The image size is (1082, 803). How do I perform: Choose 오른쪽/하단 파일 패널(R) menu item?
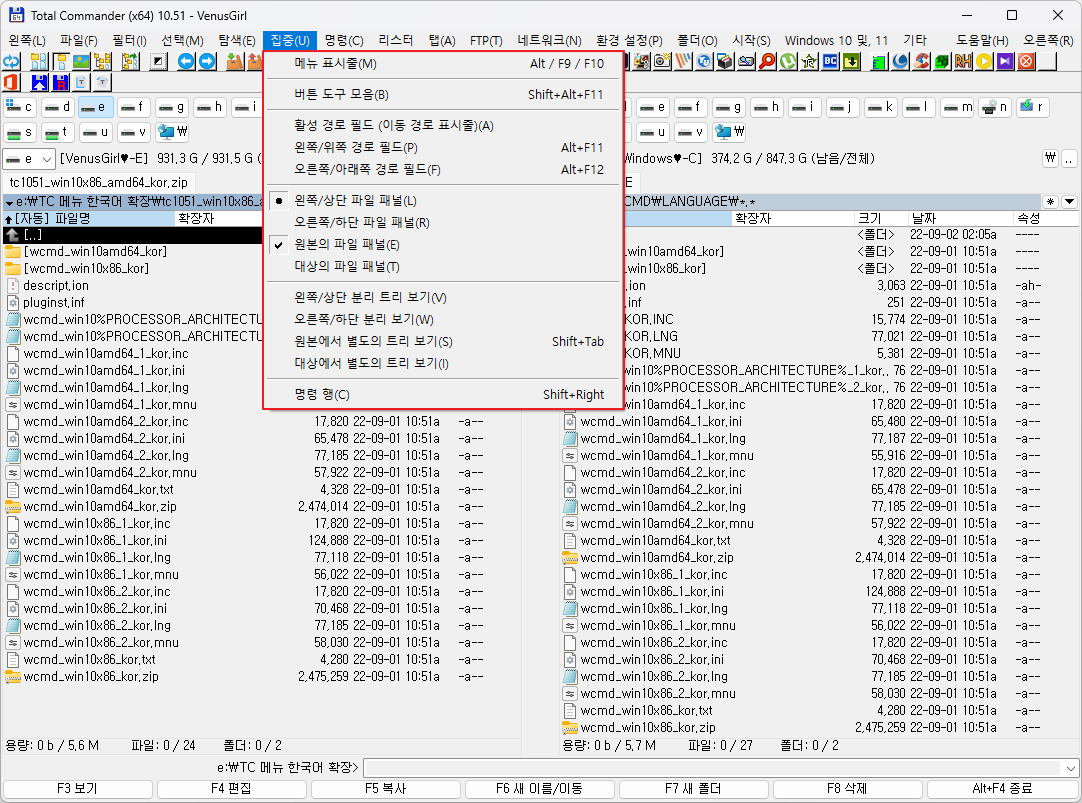click(x=444, y=223)
